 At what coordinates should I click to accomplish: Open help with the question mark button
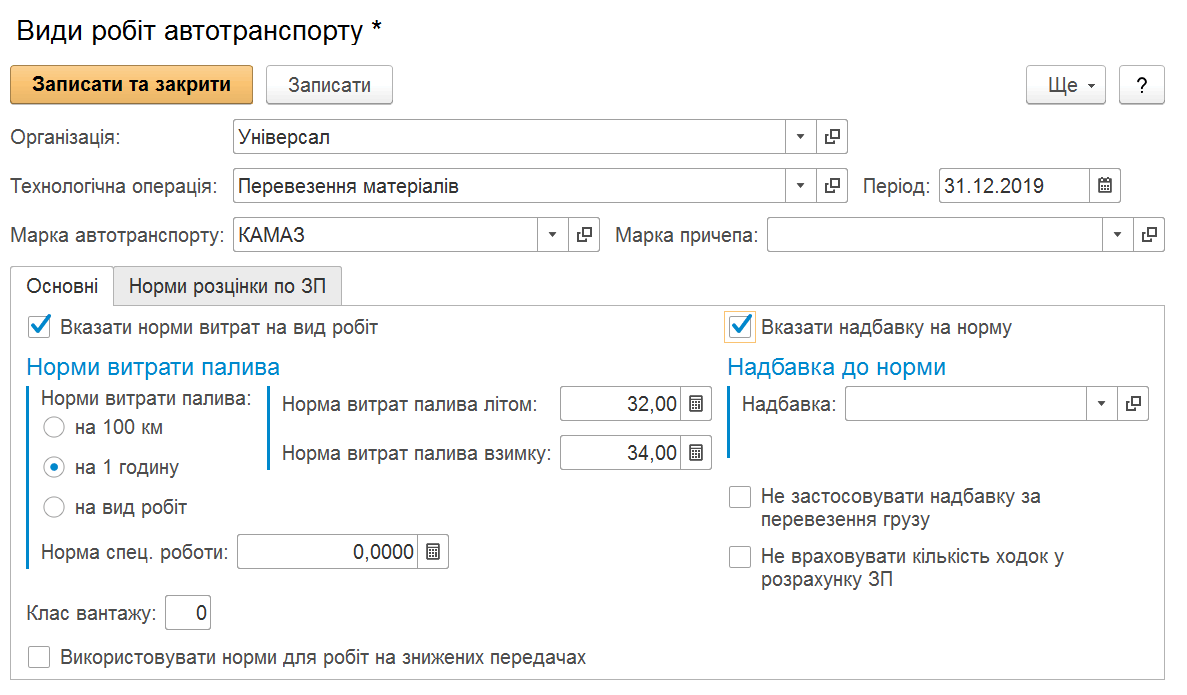pos(1142,85)
